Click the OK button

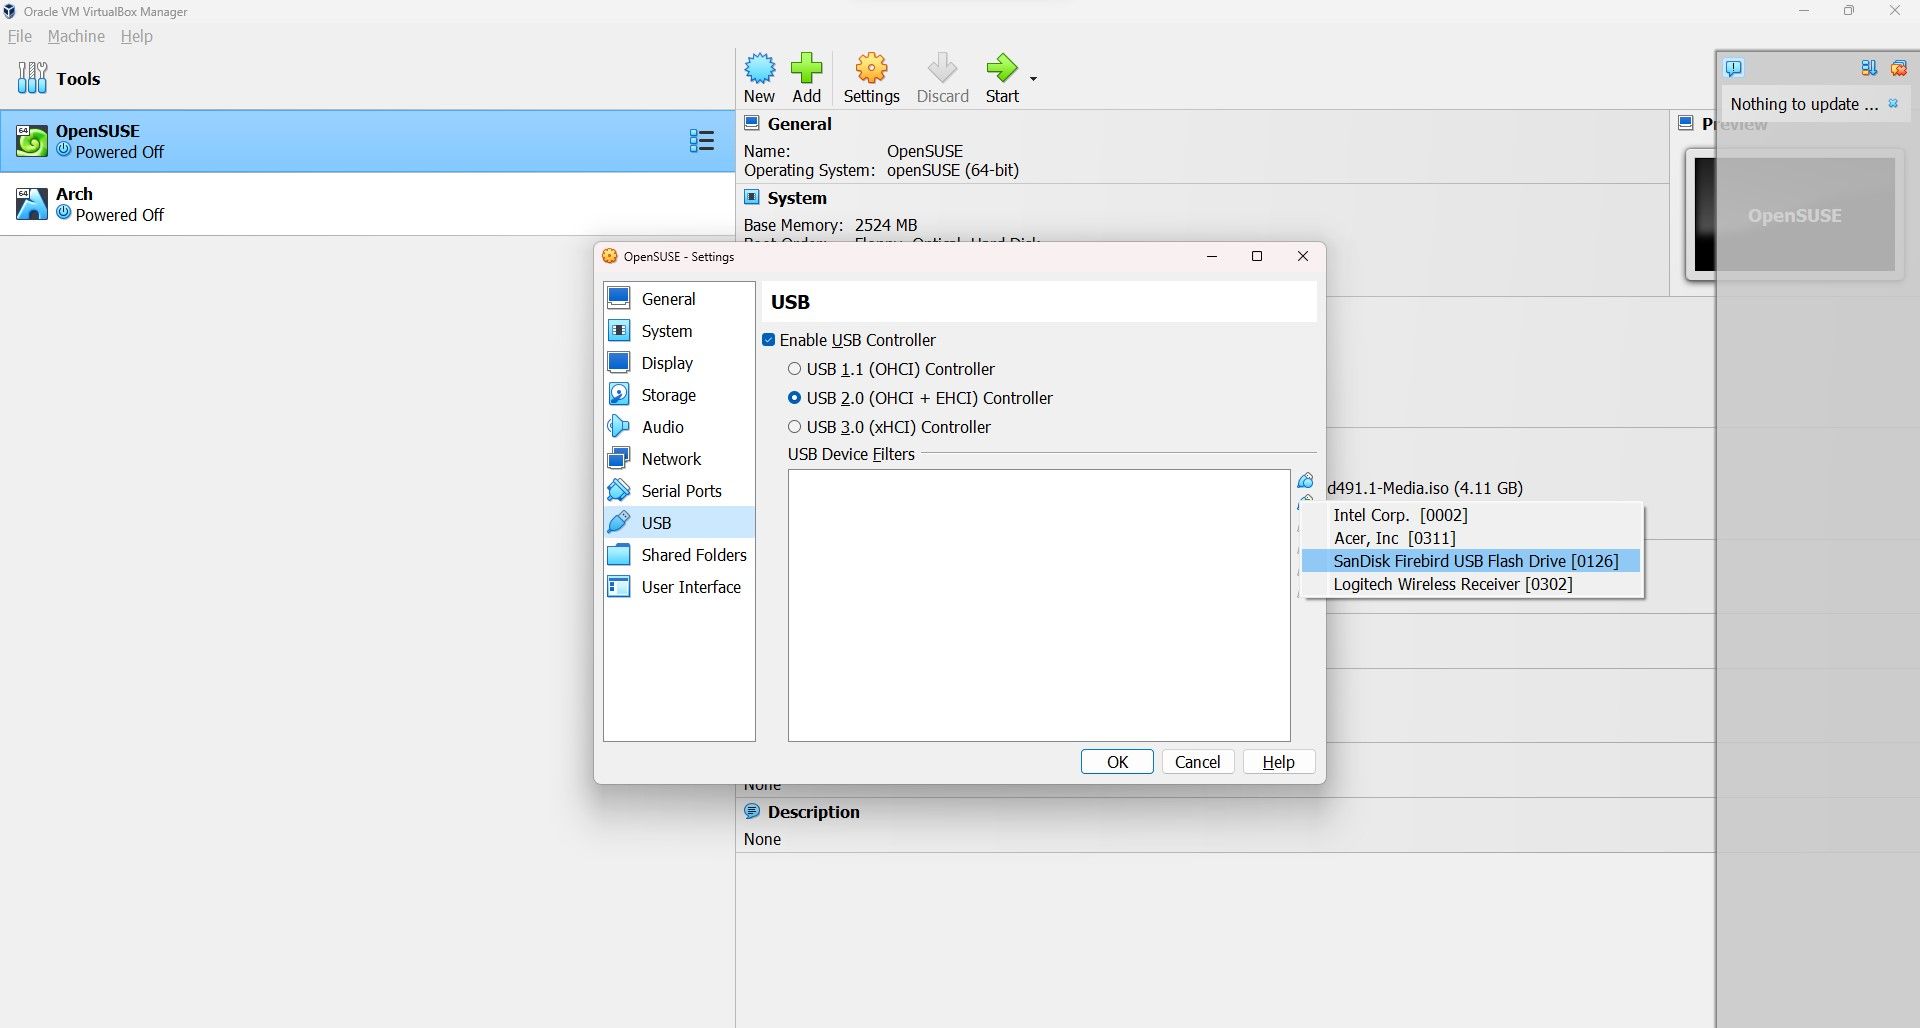1117,761
